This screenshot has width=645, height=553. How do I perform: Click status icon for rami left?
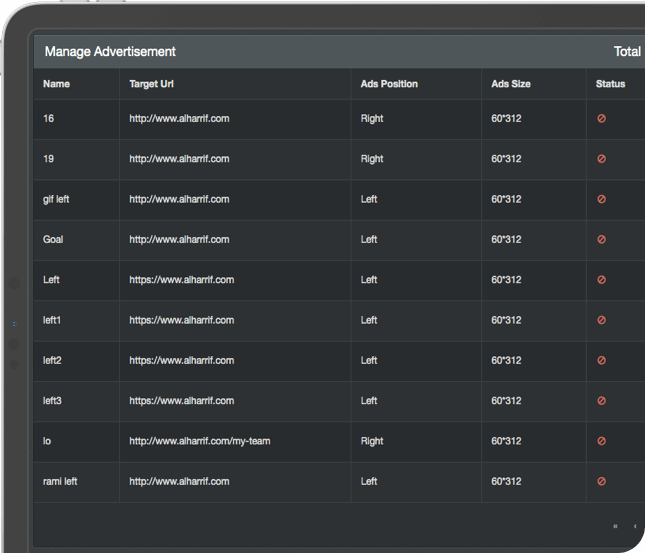coord(601,481)
